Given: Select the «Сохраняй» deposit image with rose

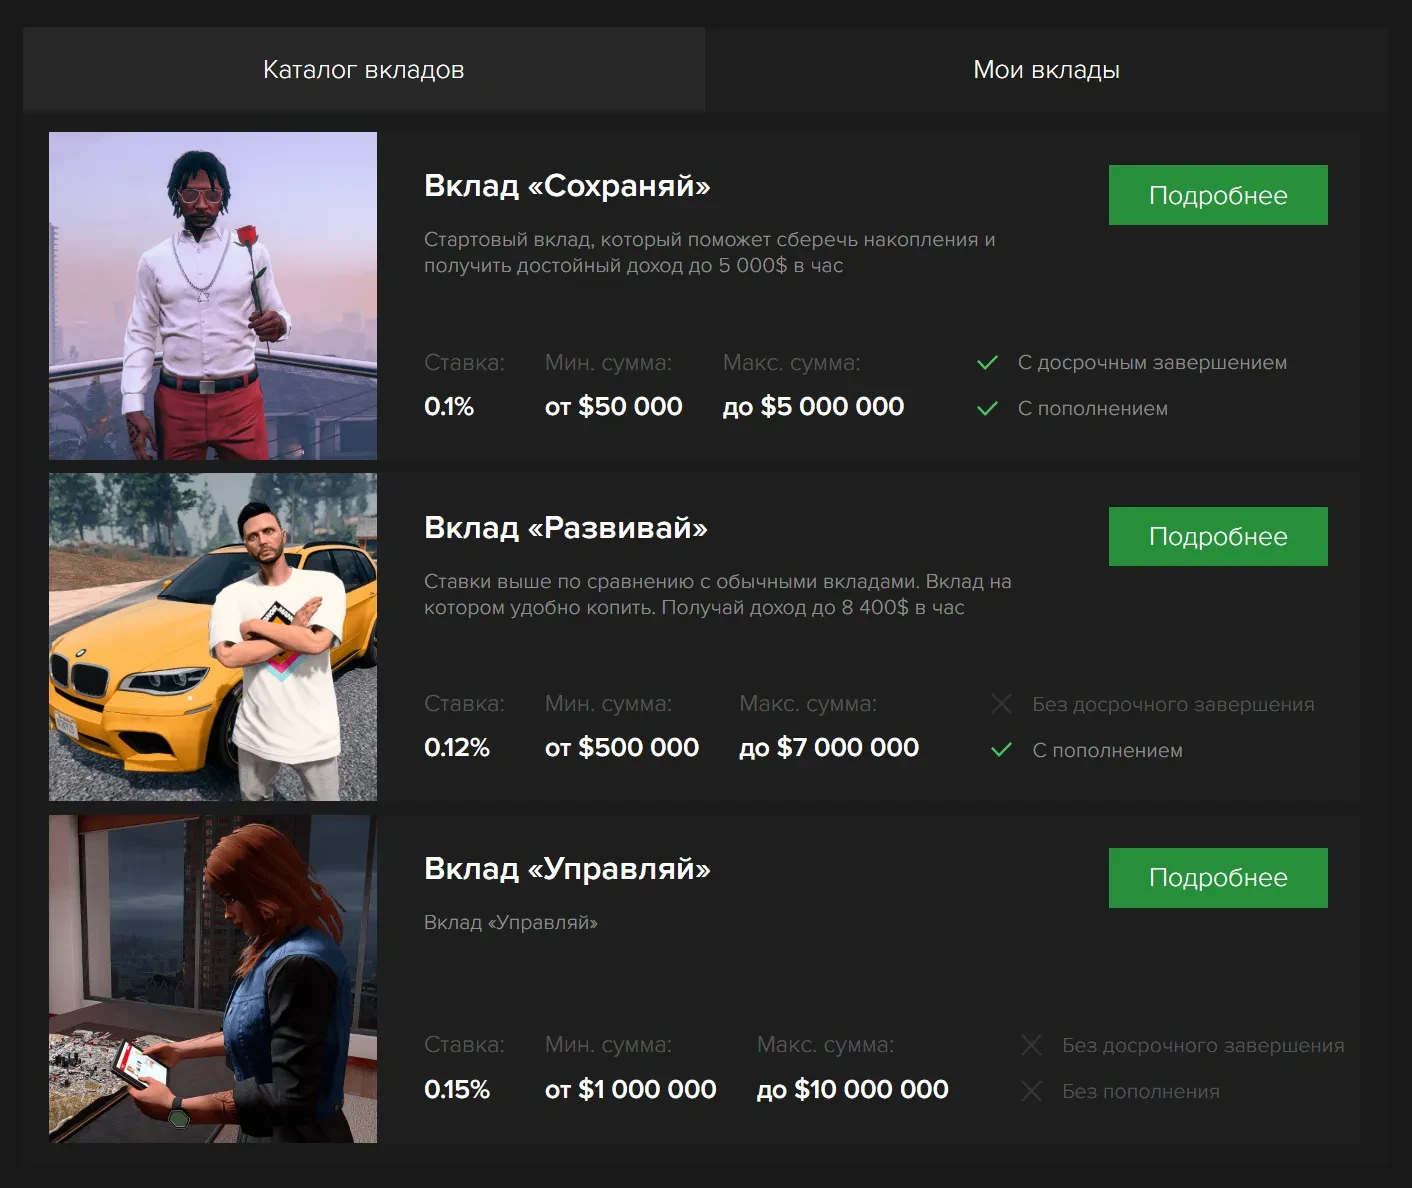Looking at the screenshot, I should pyautogui.click(x=213, y=296).
